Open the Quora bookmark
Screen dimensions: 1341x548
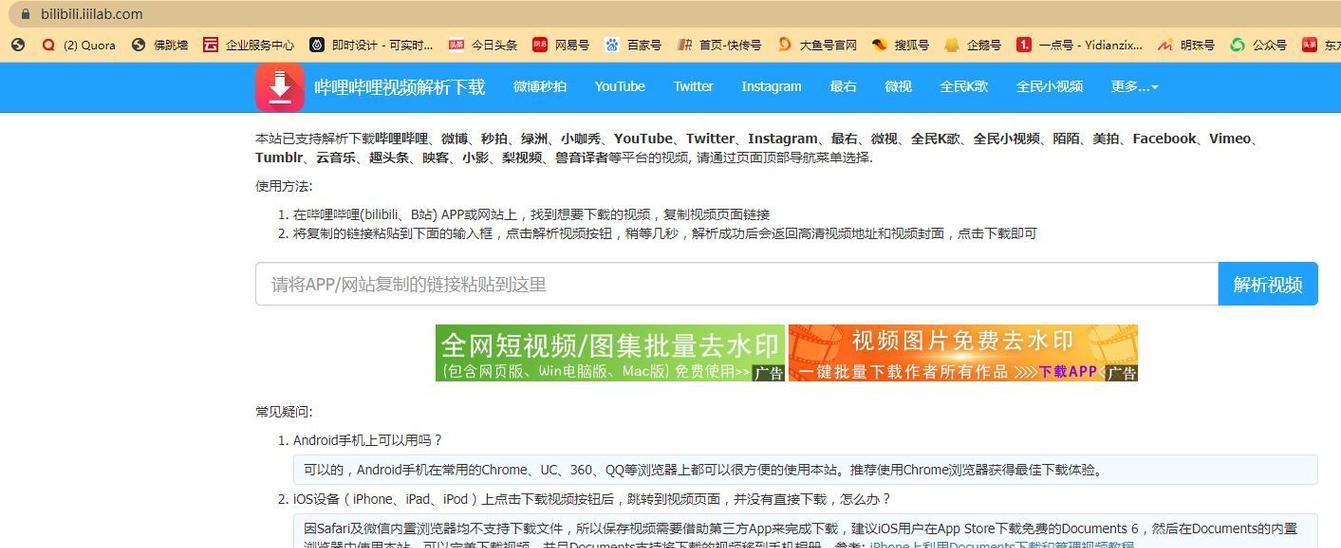(78, 45)
